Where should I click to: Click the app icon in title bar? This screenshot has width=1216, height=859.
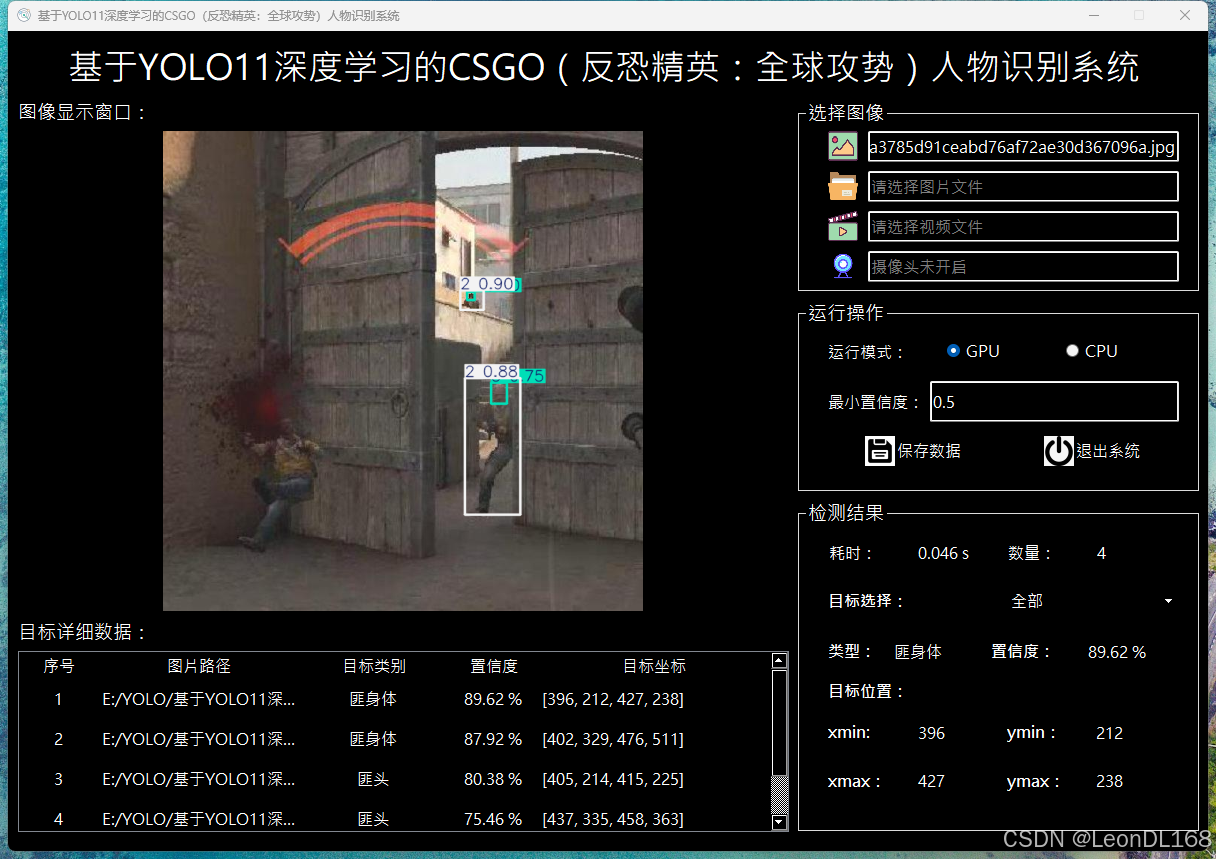coord(24,15)
